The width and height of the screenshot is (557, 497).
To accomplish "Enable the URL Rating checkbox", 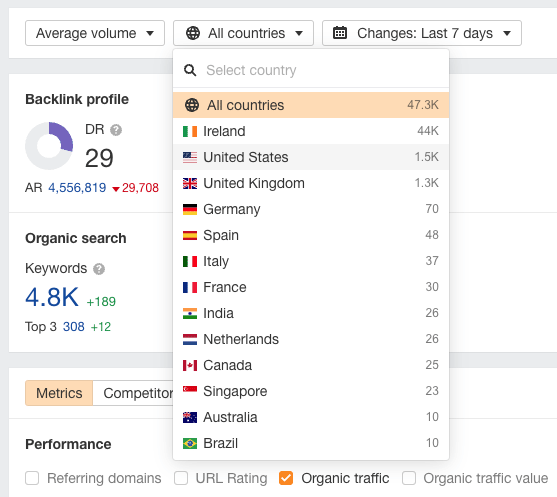I will (x=181, y=478).
